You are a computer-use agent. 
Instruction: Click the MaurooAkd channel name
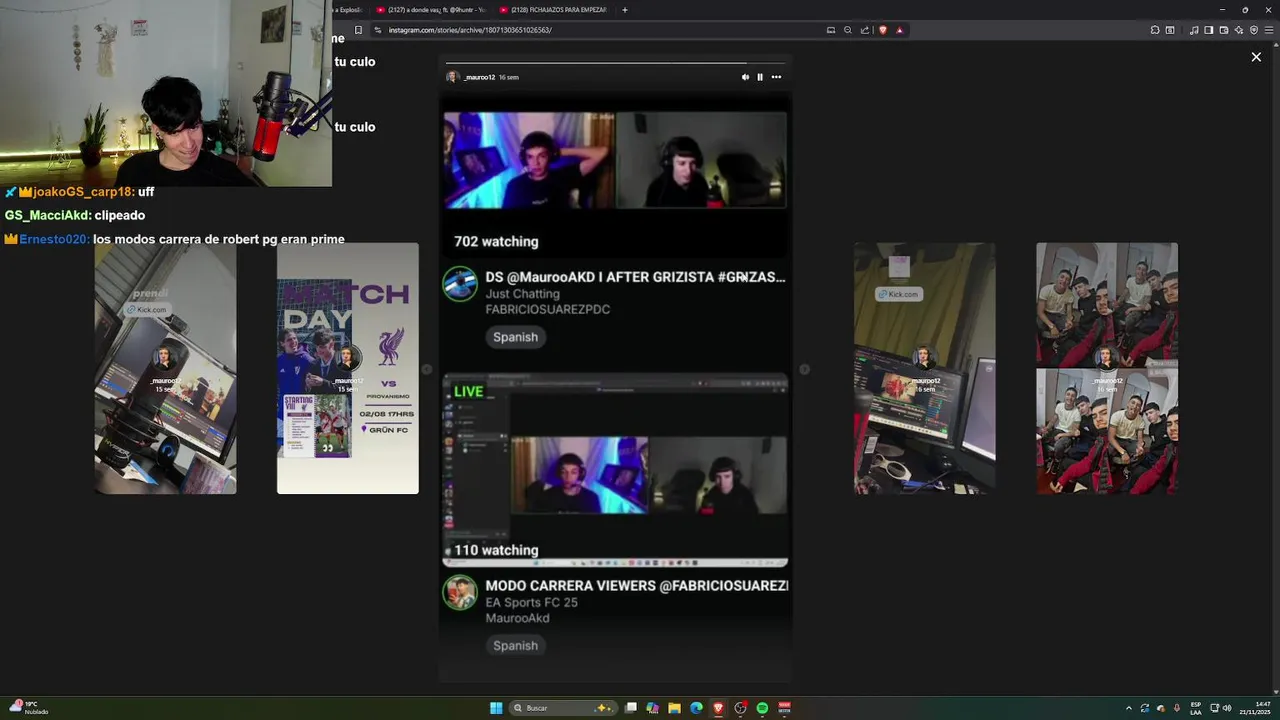click(x=517, y=618)
